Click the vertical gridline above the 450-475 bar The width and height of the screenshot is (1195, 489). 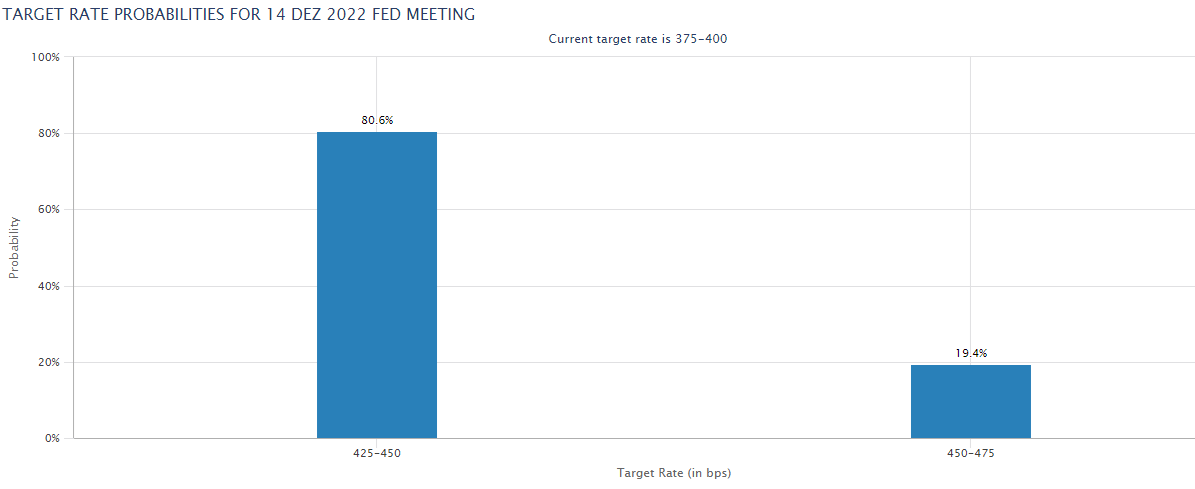tap(970, 200)
